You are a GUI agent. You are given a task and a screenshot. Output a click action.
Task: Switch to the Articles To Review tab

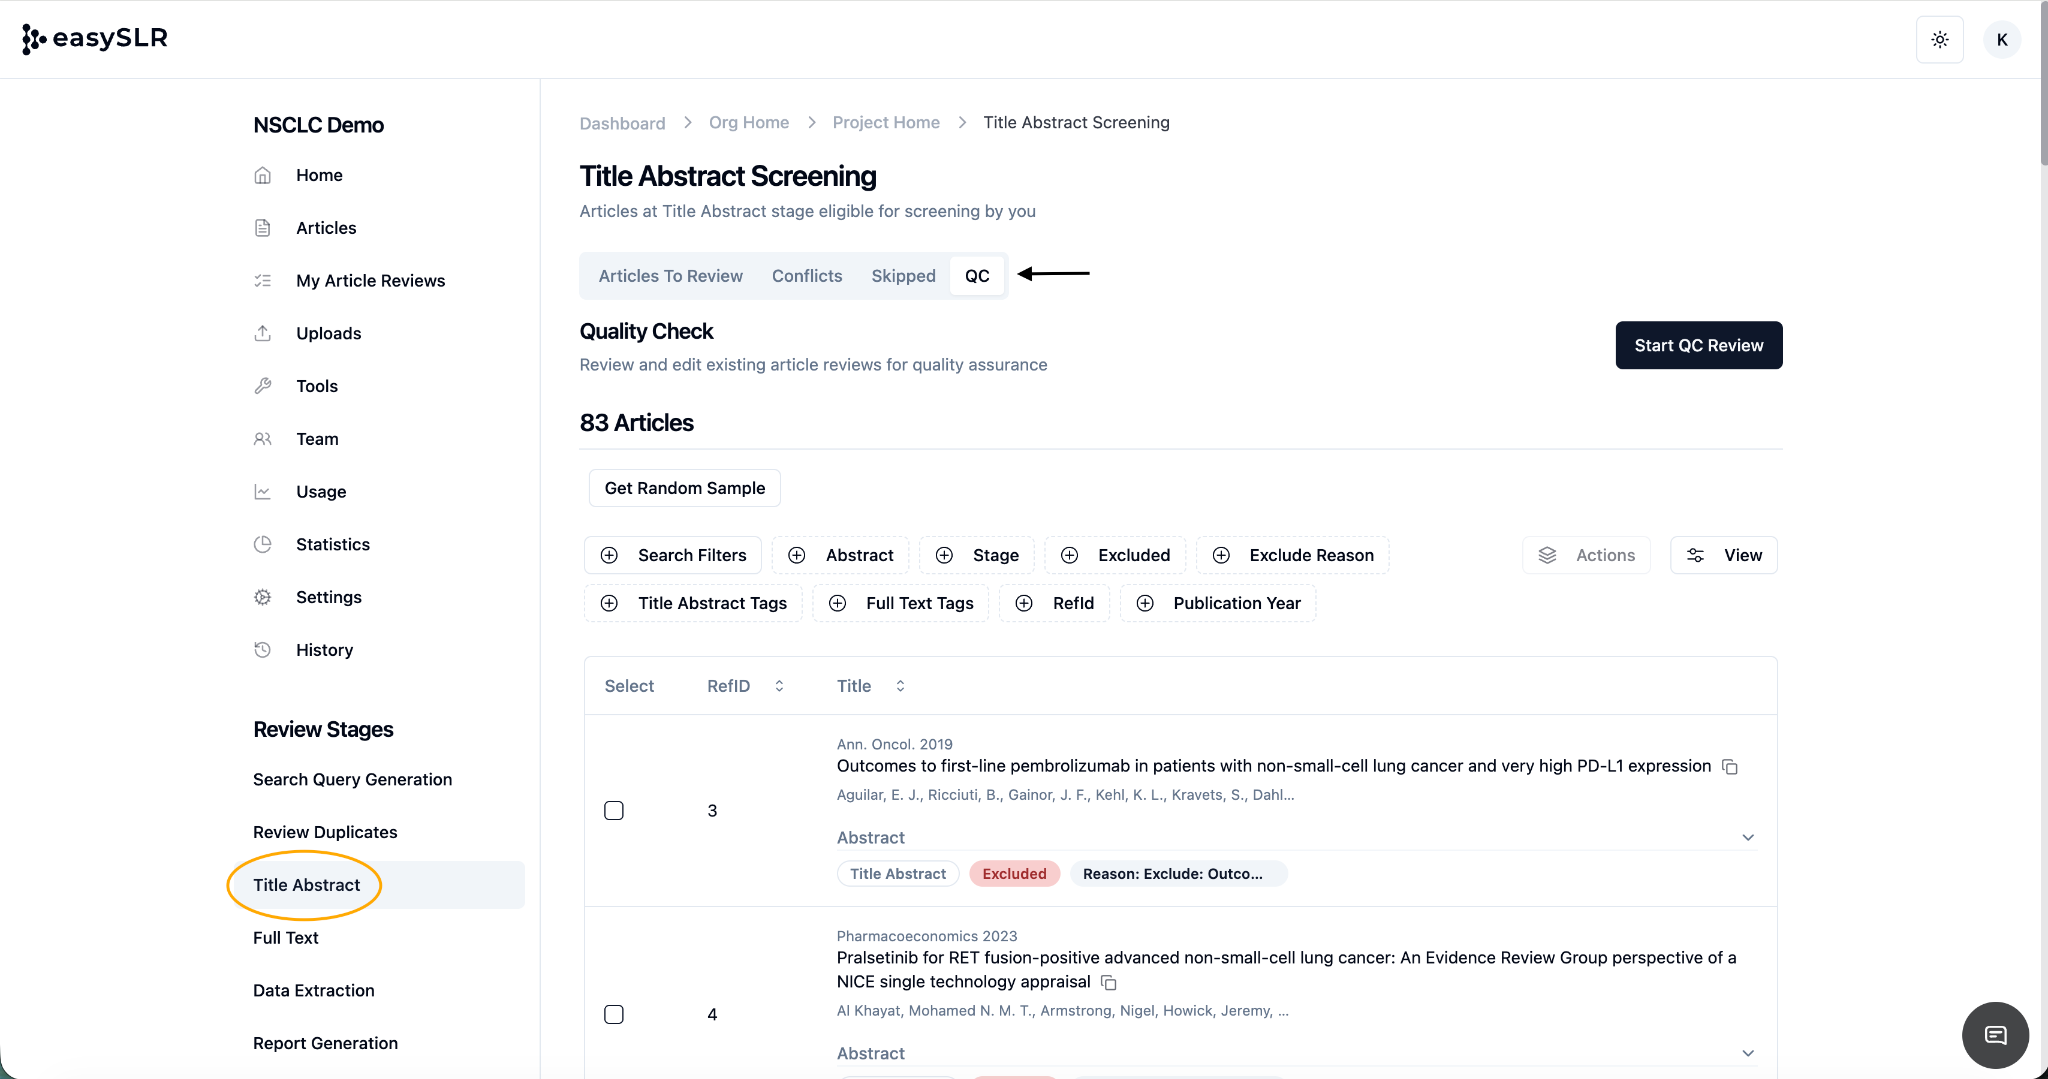[670, 276]
